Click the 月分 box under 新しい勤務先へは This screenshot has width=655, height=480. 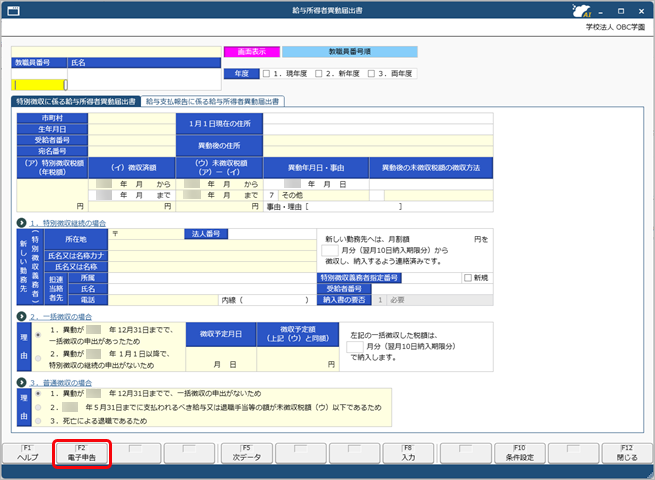(x=330, y=250)
